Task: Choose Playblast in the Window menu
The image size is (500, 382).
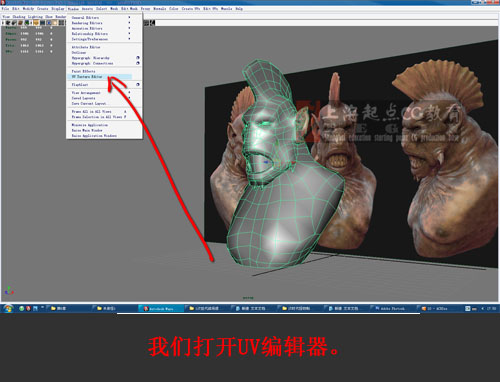Action: [x=80, y=85]
